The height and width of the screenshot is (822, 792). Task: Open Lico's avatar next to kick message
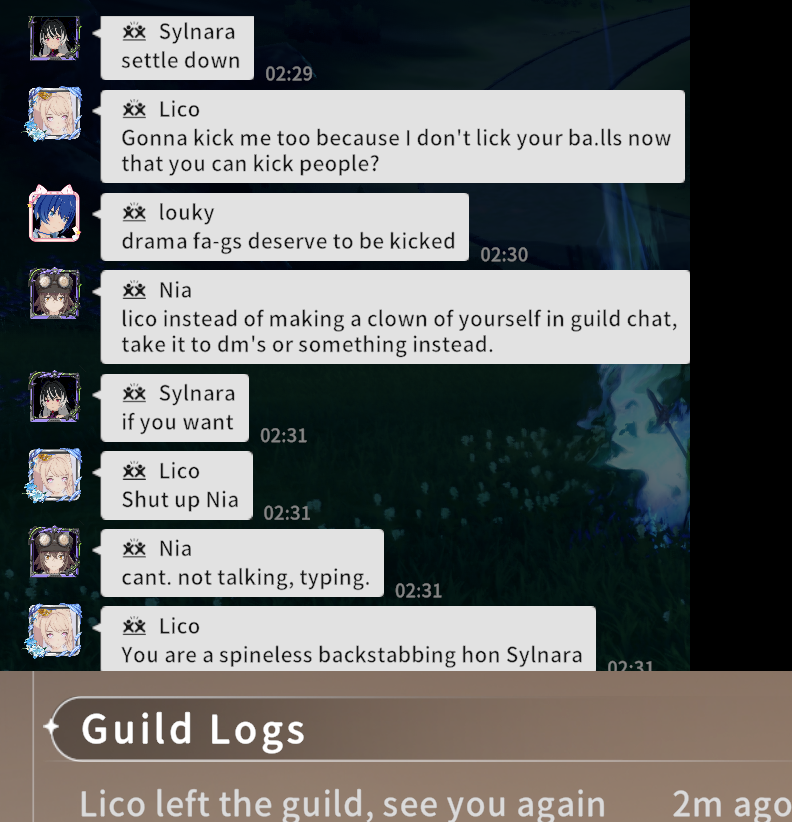(x=55, y=114)
